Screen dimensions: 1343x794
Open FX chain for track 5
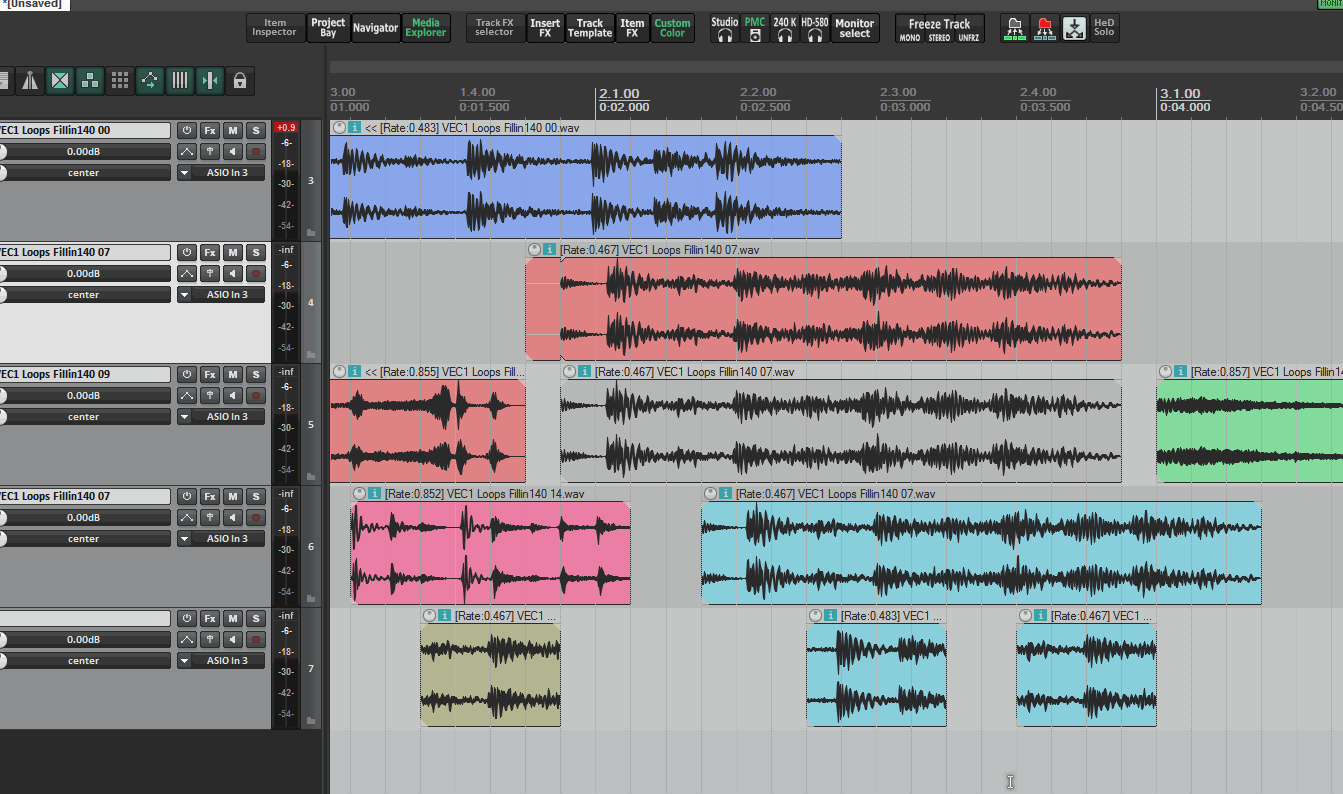click(210, 374)
